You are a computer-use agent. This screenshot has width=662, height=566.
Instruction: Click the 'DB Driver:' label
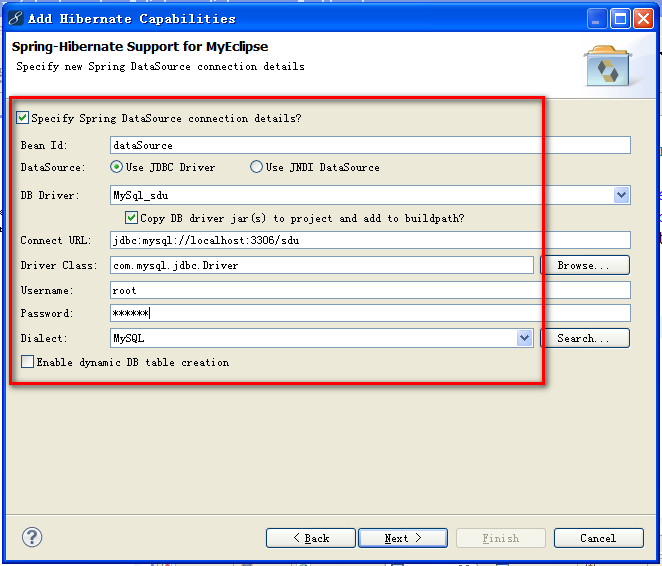pyautogui.click(x=50, y=195)
